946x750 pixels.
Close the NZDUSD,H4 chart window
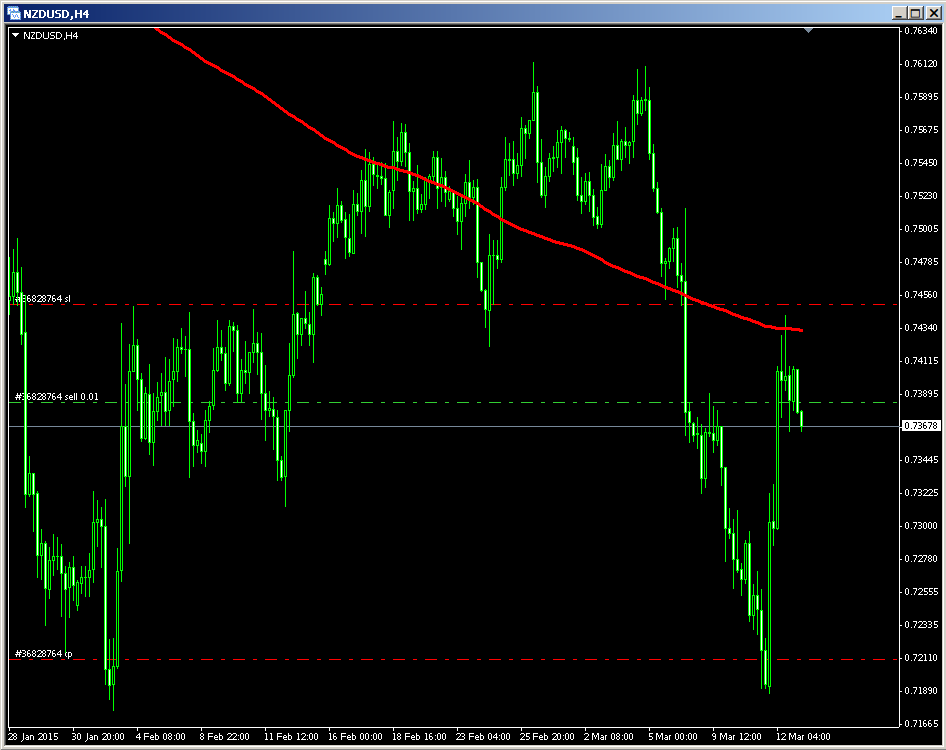click(933, 13)
